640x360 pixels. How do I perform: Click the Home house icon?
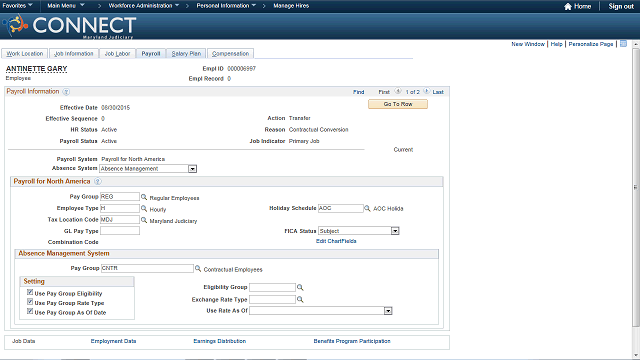pos(568,6)
